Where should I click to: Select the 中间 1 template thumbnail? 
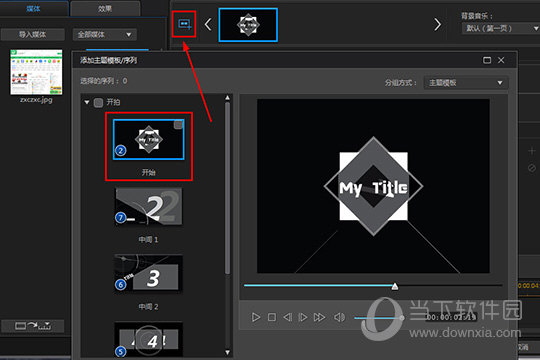pyautogui.click(x=148, y=206)
